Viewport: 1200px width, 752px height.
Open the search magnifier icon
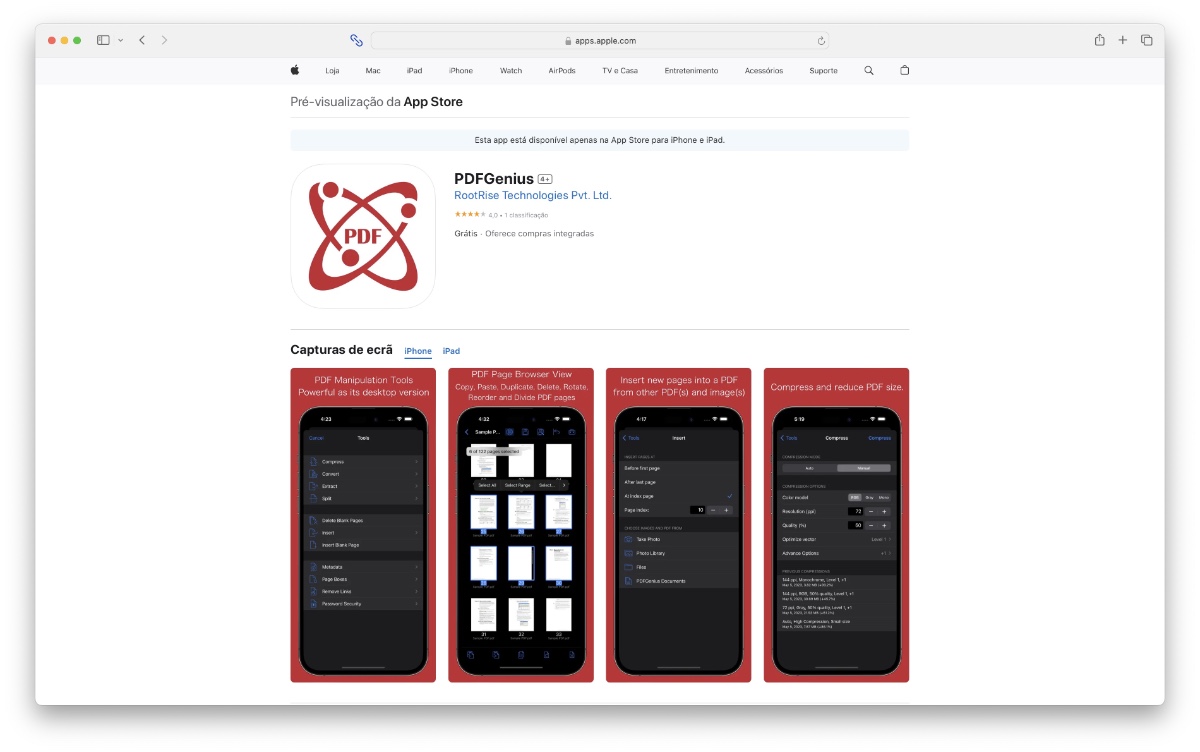(868, 71)
